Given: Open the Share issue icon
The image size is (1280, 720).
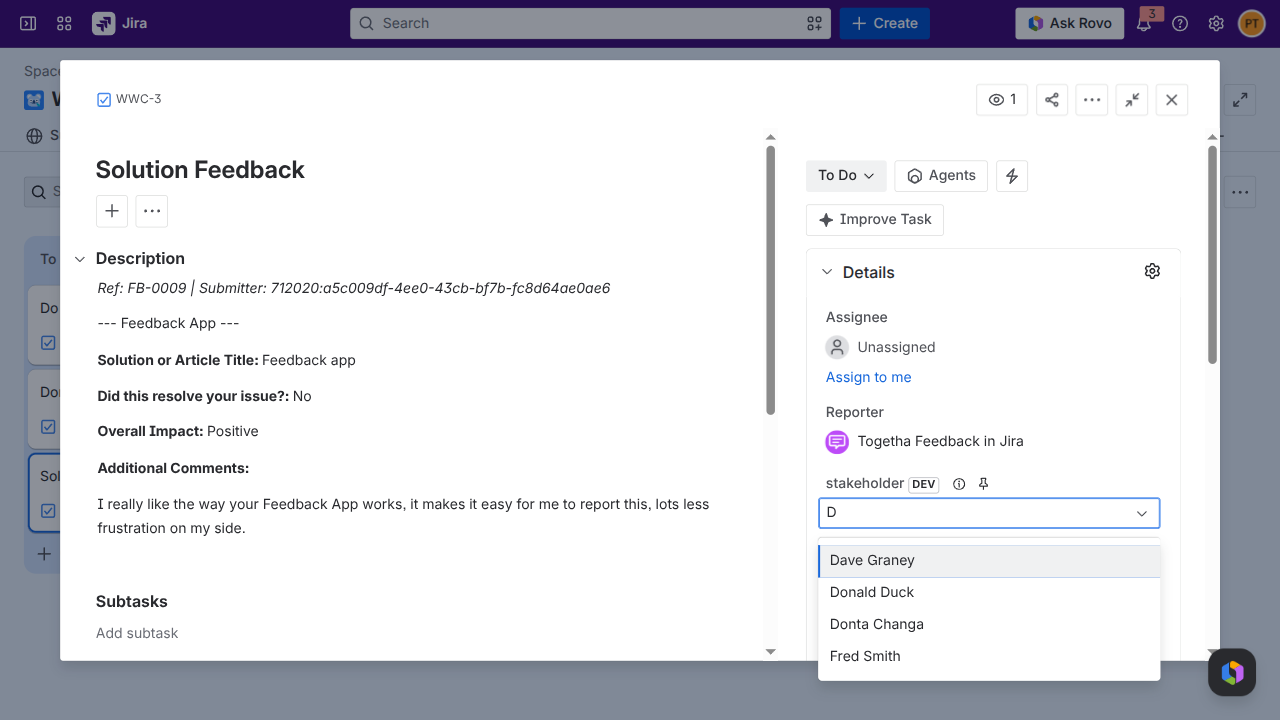Looking at the screenshot, I should 1051,100.
